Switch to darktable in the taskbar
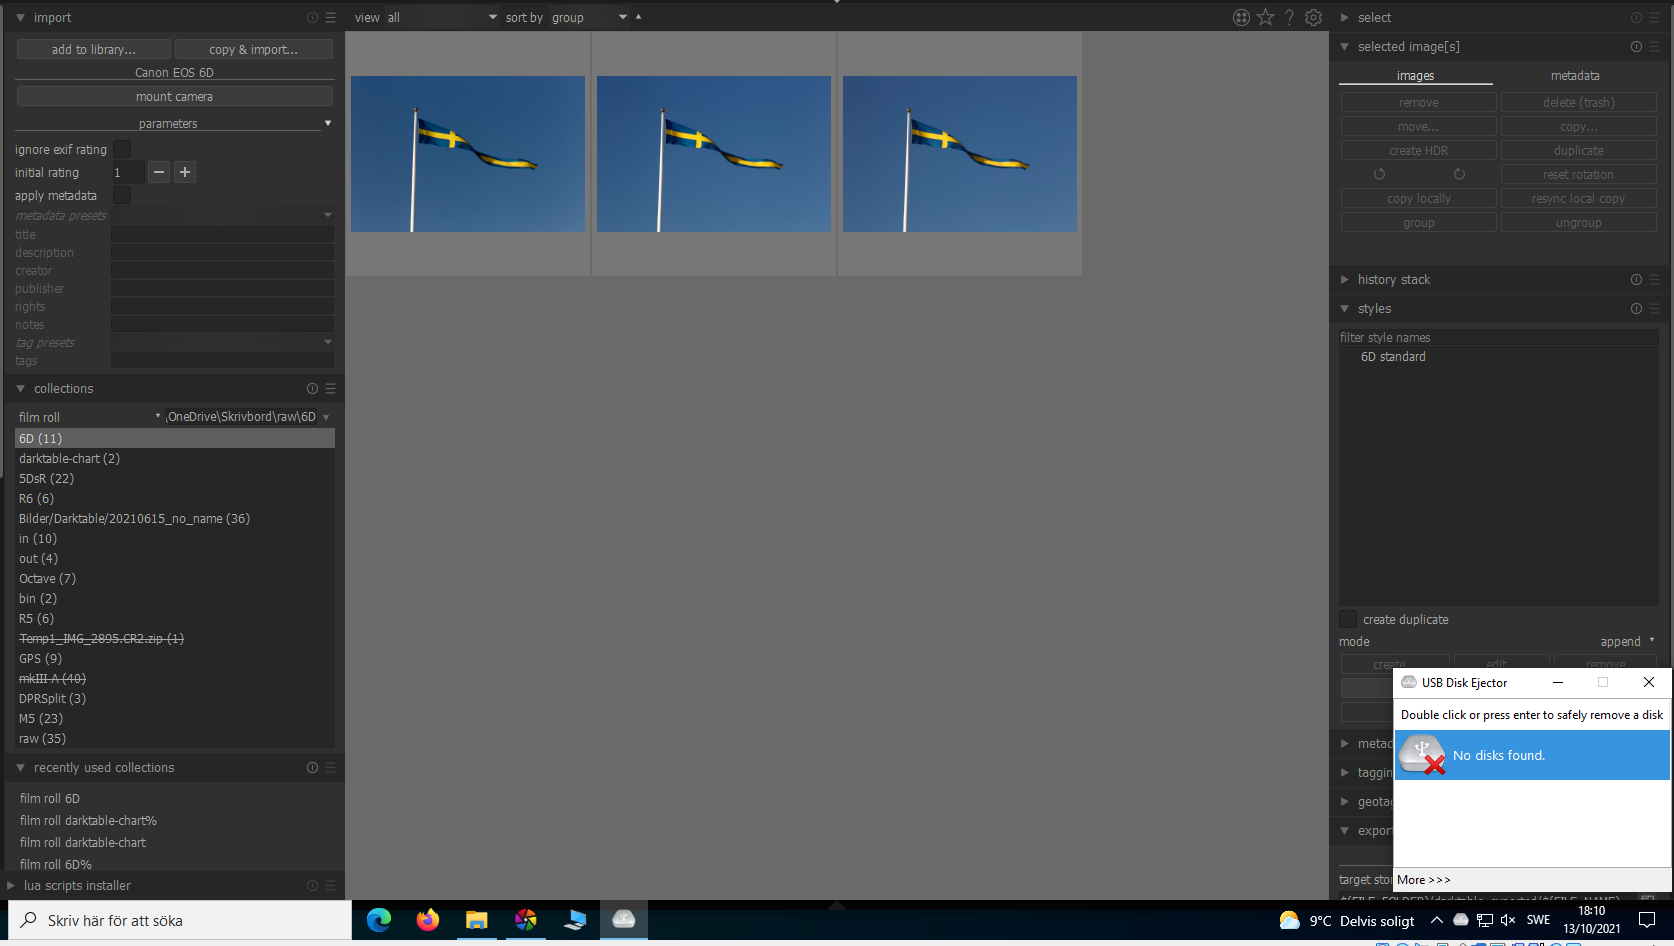 click(x=526, y=920)
